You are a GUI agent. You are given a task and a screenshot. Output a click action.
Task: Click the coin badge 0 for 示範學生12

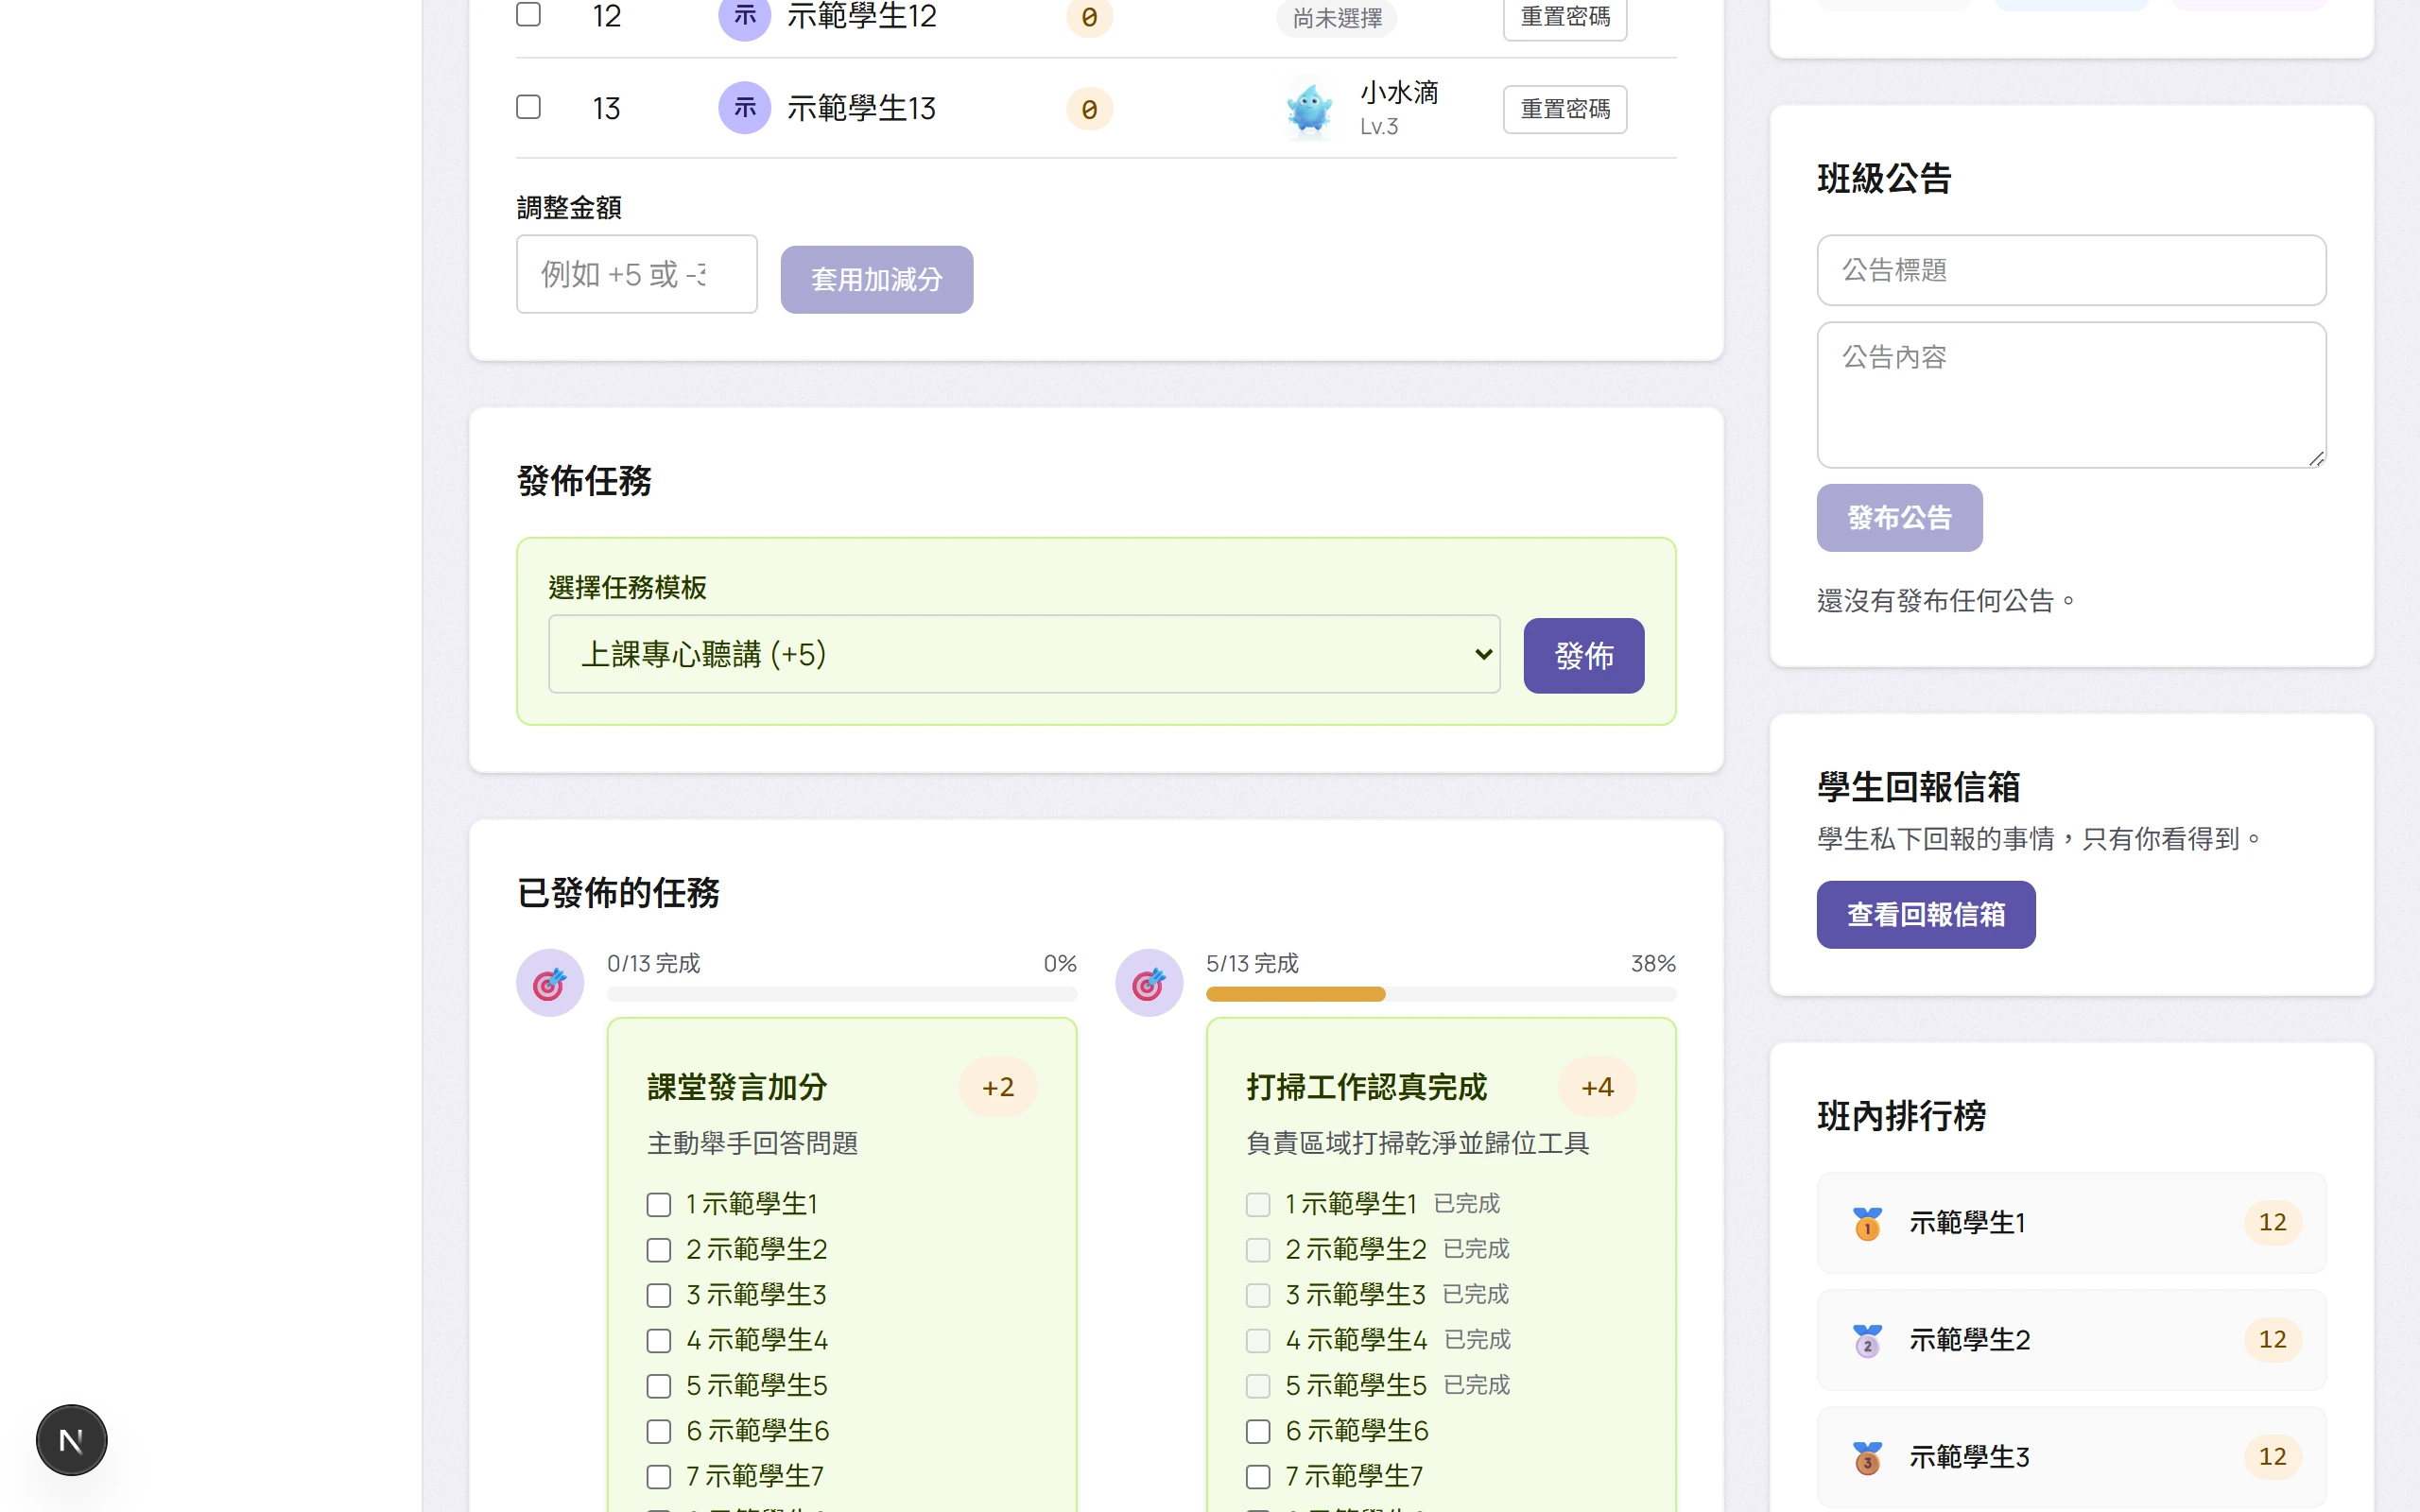pyautogui.click(x=1089, y=17)
